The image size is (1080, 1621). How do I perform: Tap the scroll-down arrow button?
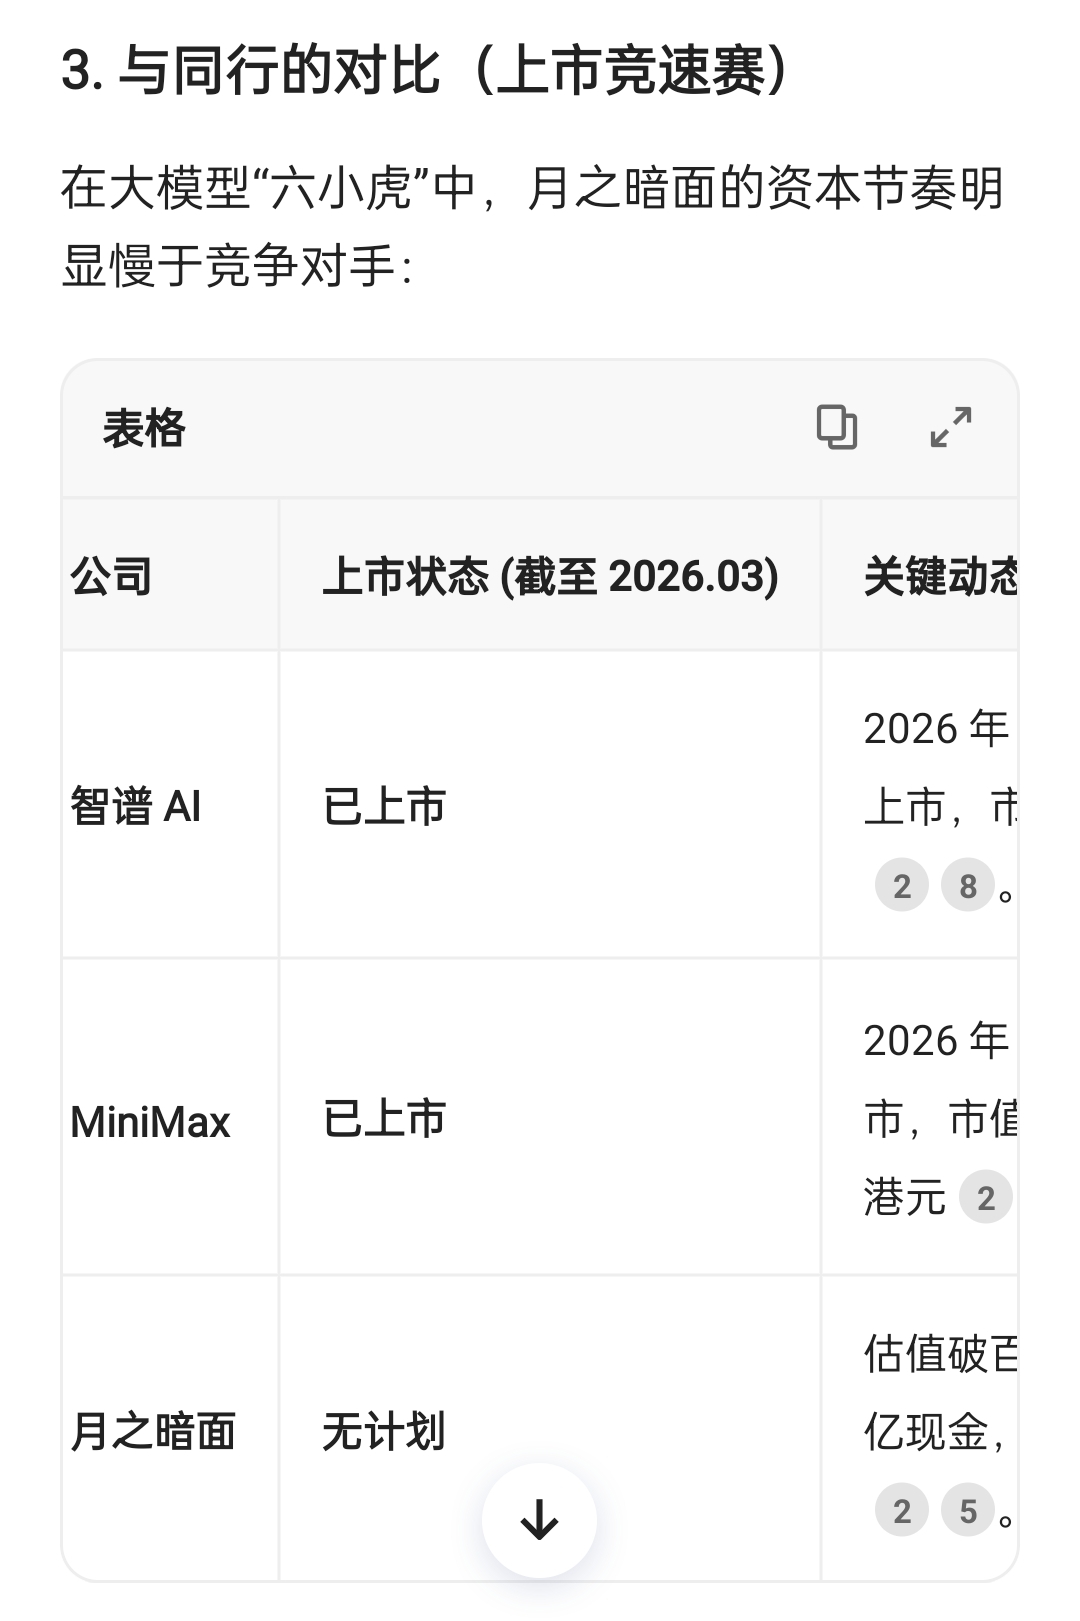coord(539,1520)
